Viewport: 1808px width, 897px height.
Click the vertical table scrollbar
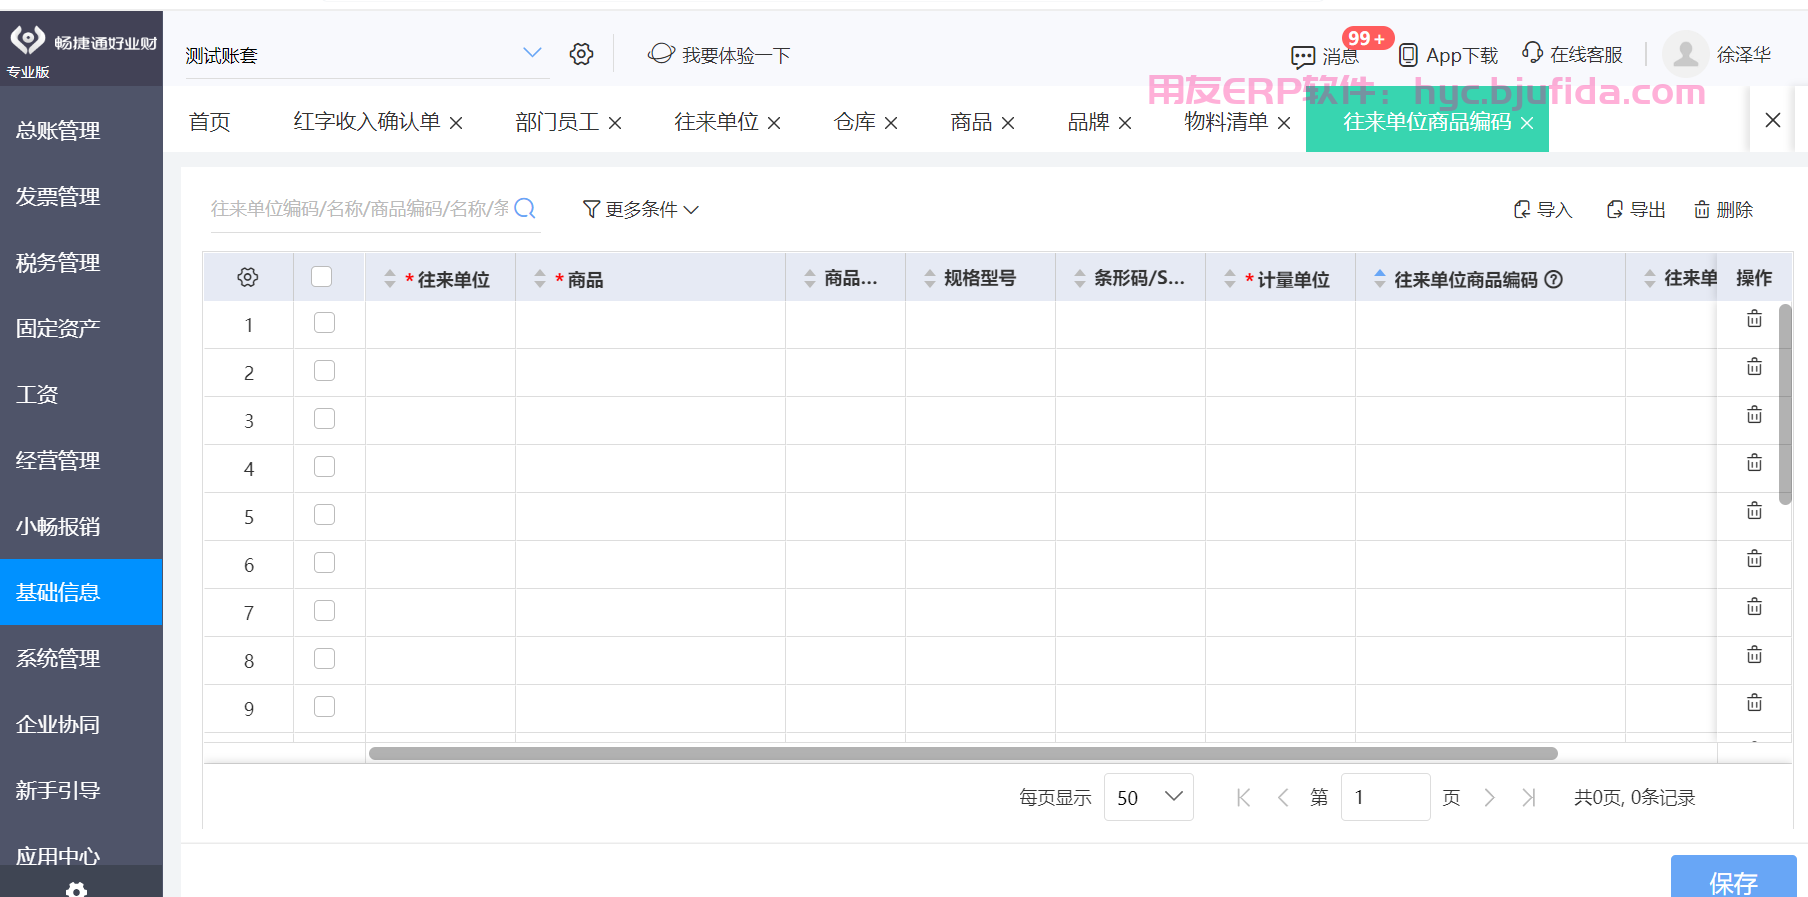click(x=1785, y=404)
